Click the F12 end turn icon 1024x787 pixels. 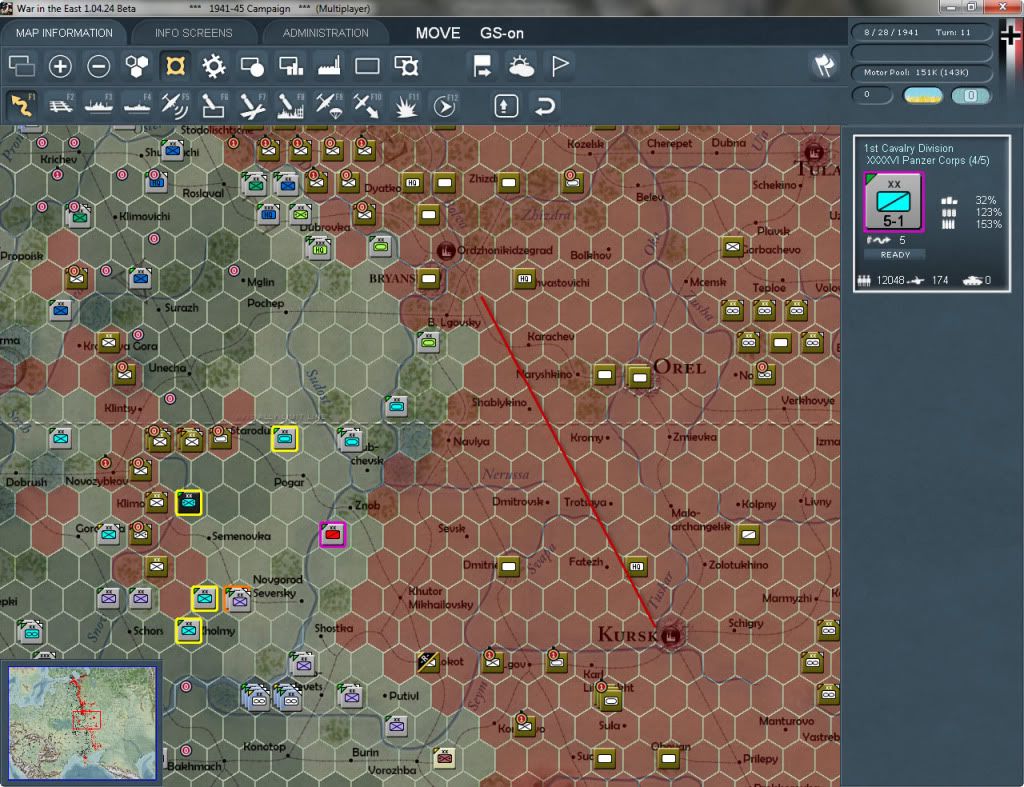pos(445,105)
